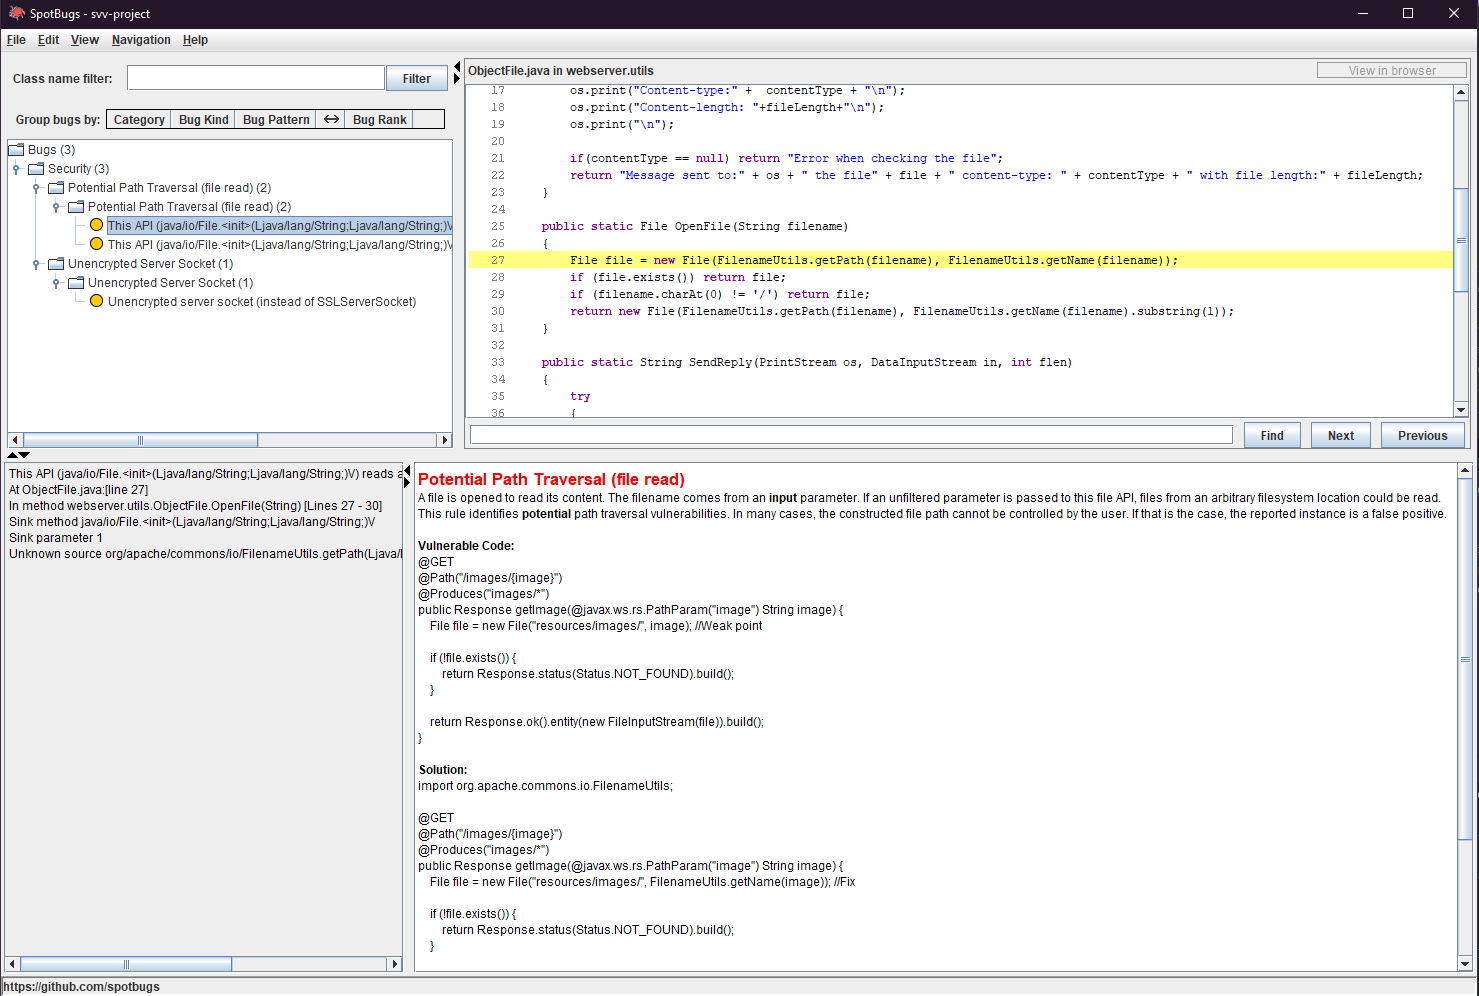Image resolution: width=1479 pixels, height=996 pixels.
Task: Click the Filter button
Action: click(x=416, y=77)
